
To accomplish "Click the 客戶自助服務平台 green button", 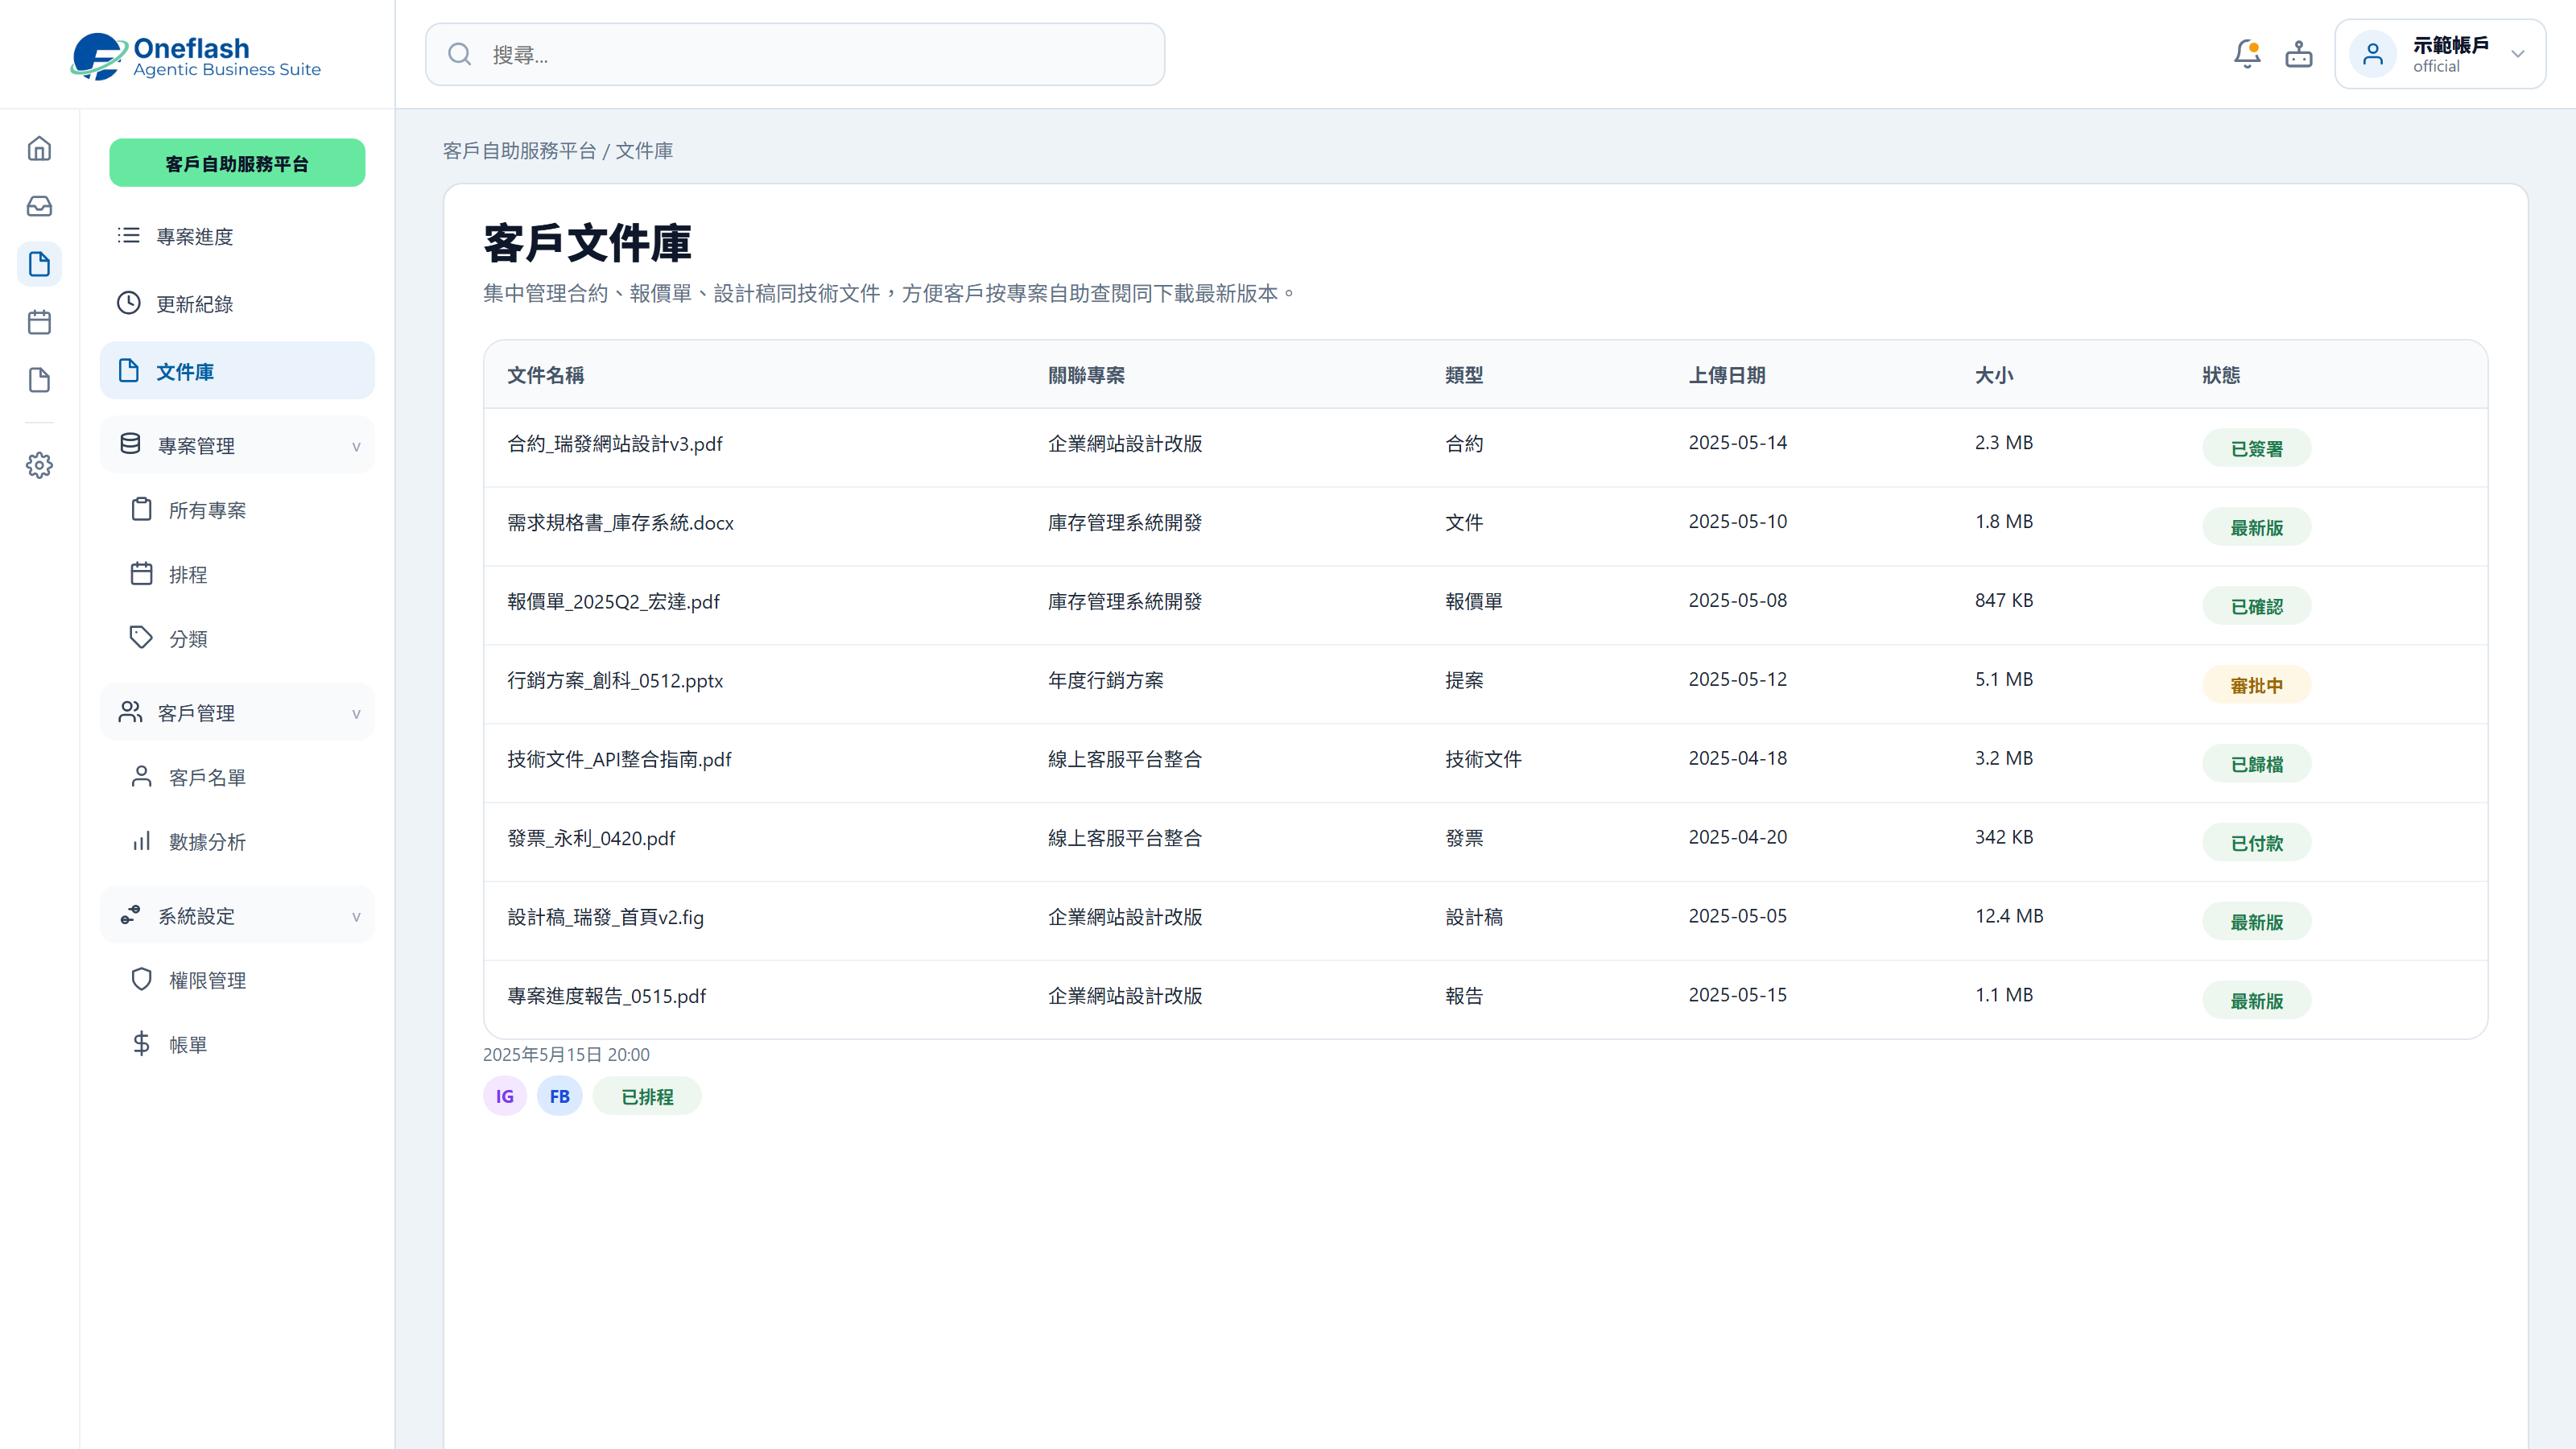I will point(237,163).
